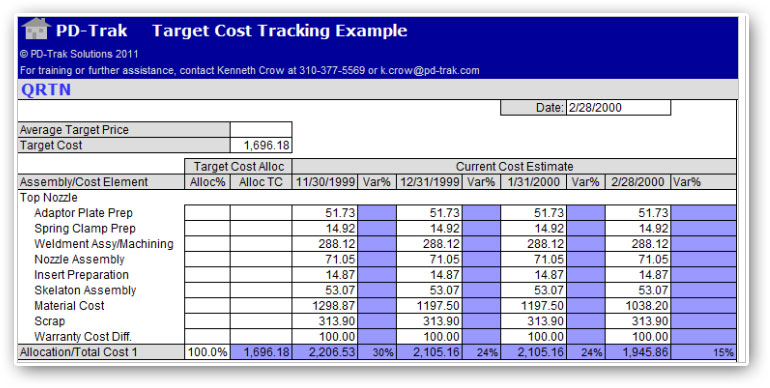Click the PD-Trak house logo icon
The width and height of the screenshot is (770, 388).
tap(36, 29)
